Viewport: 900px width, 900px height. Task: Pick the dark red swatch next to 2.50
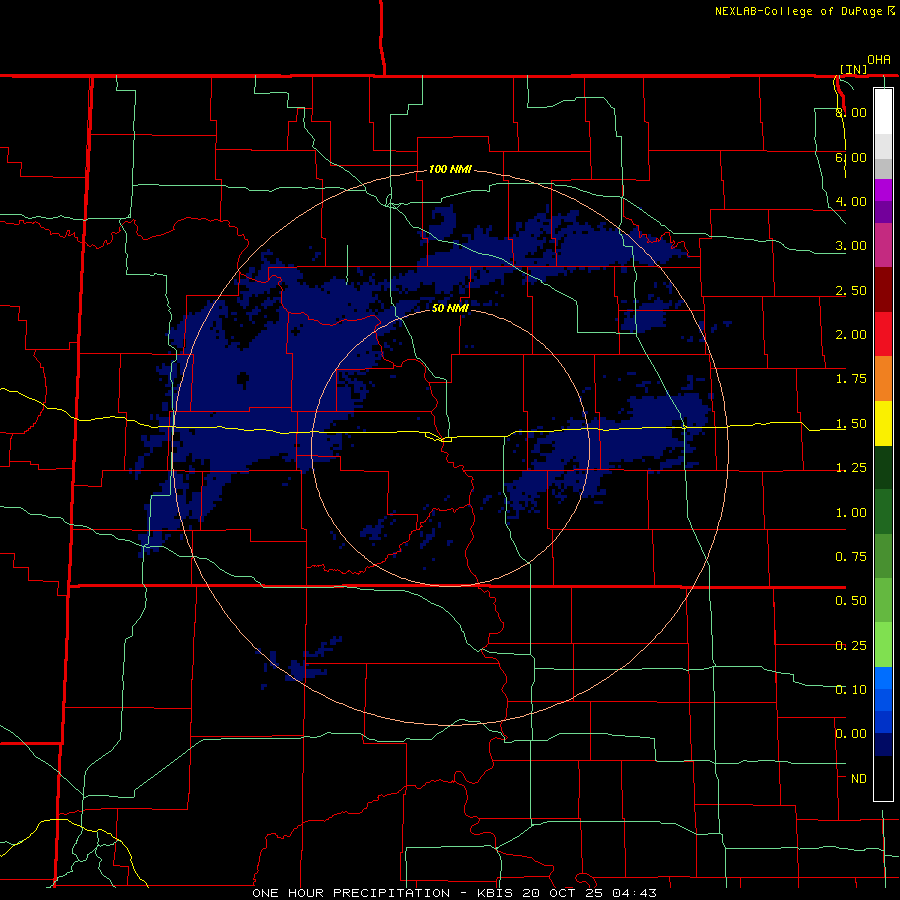pyautogui.click(x=883, y=290)
